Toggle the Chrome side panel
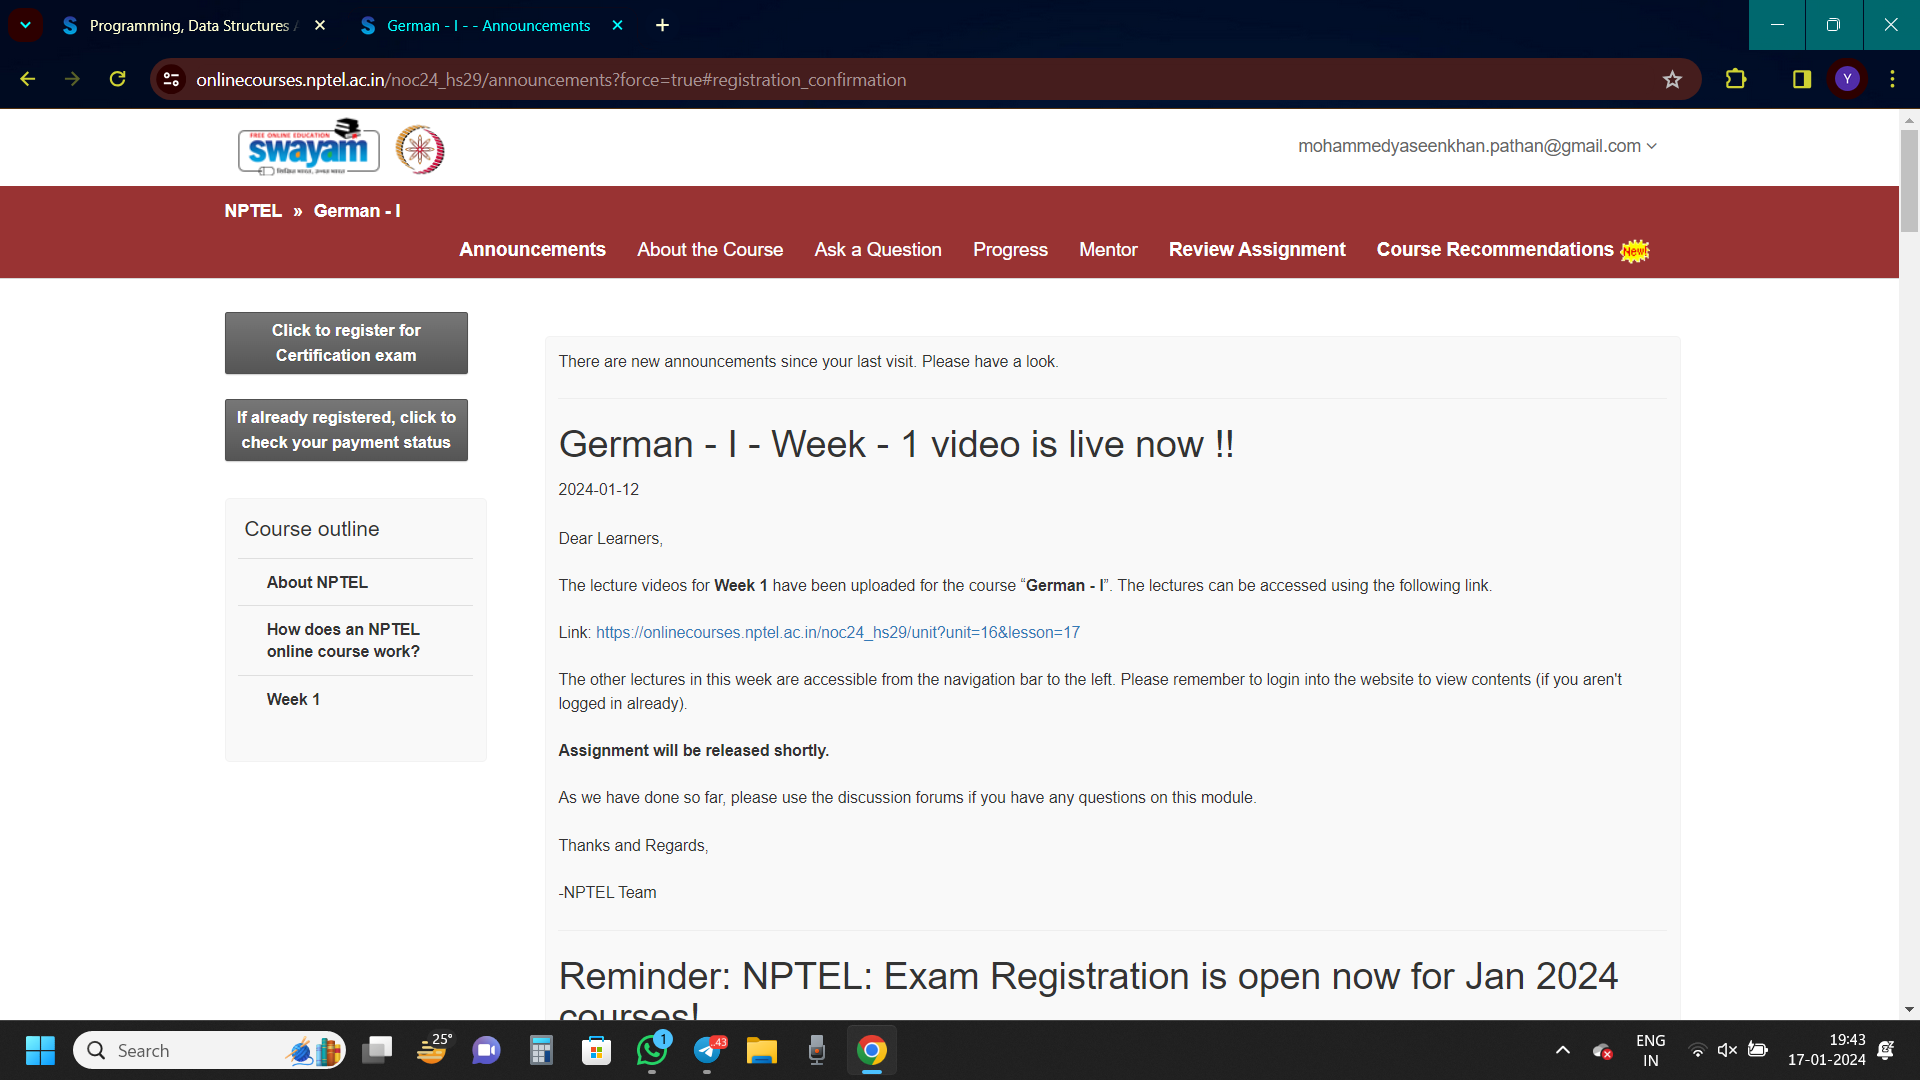Screen dimensions: 1920x1080 pos(1802,79)
